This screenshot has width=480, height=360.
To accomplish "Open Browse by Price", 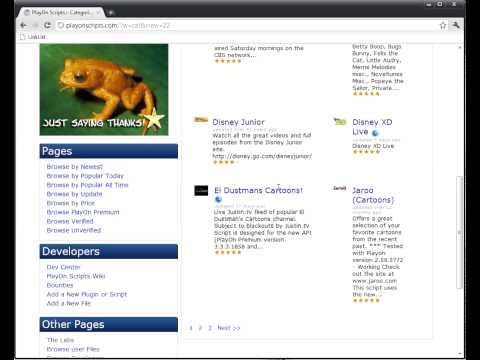I will point(71,203).
